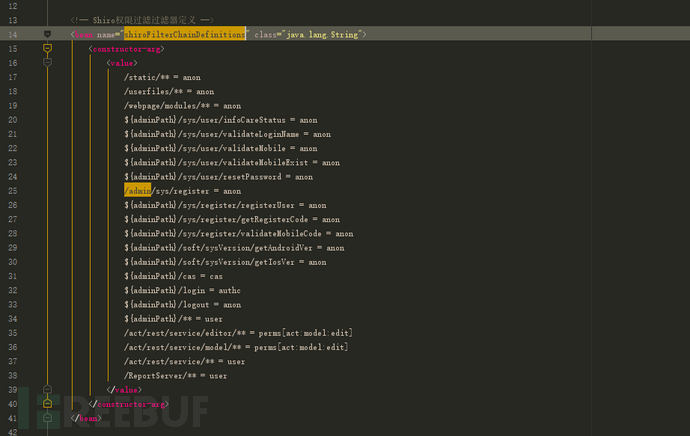Click the closing value fold marker on line 39

48,389
